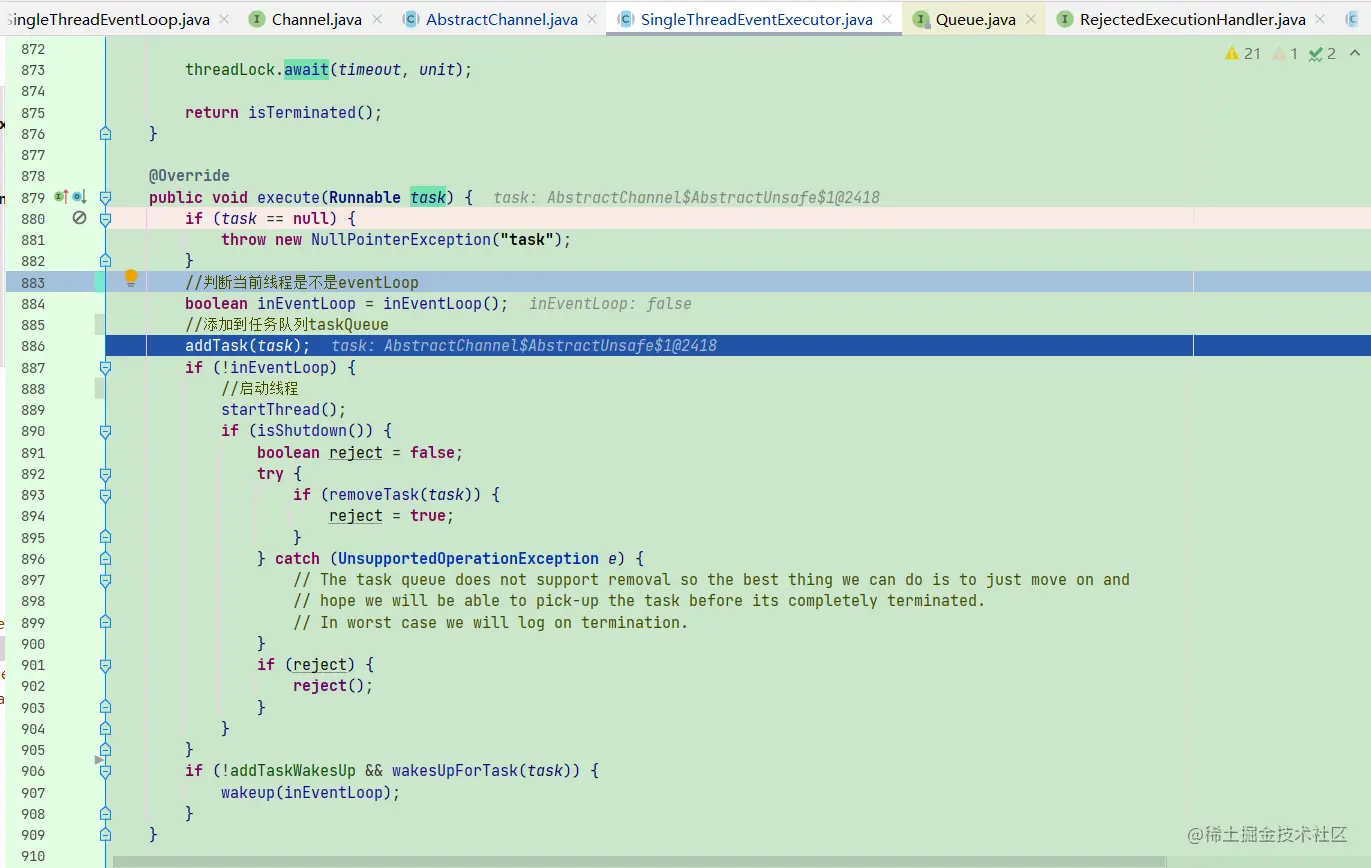Click line number 884 in the gutter
The image size is (1371, 868).
pyautogui.click(x=33, y=304)
